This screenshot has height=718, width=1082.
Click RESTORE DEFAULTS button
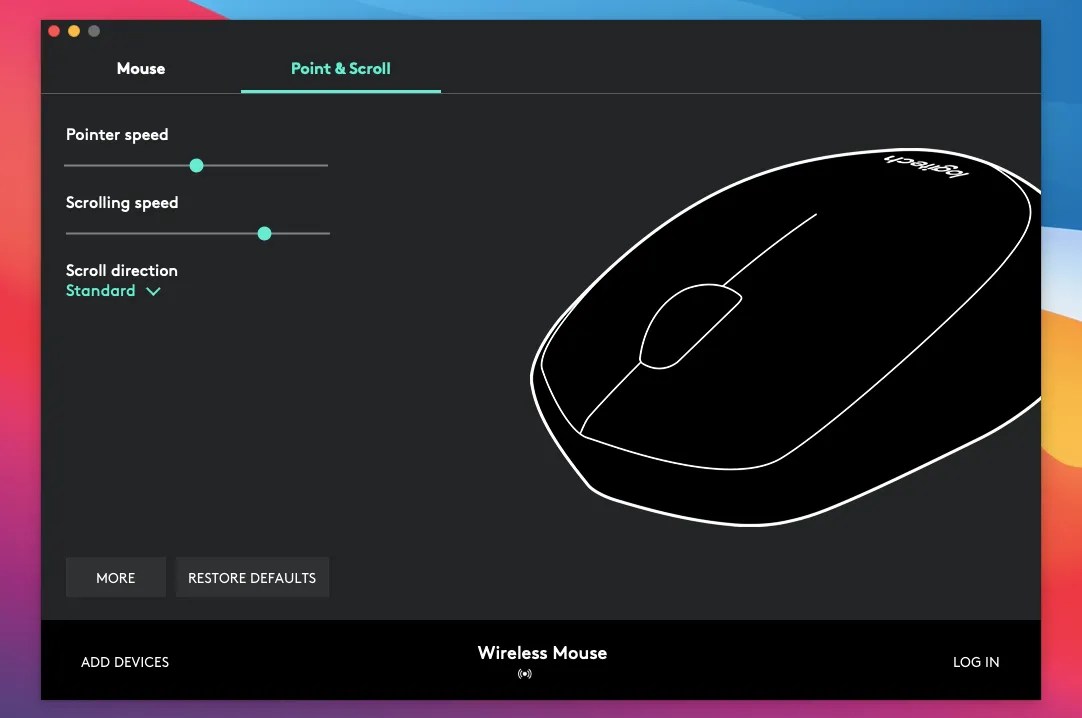pyautogui.click(x=252, y=577)
